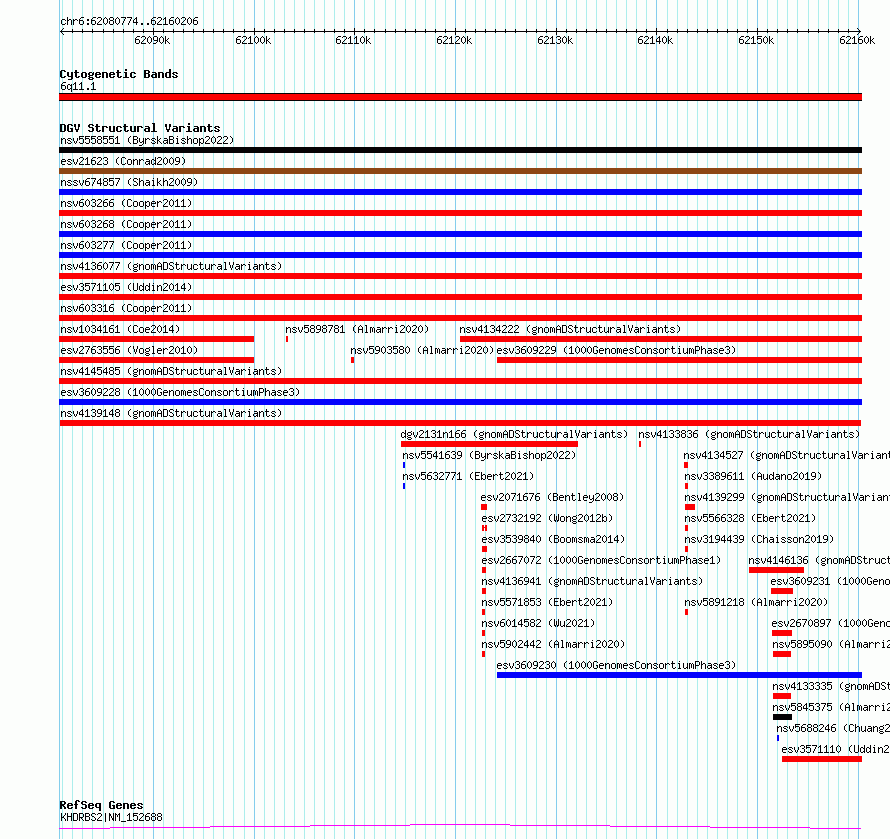Select esv2763556 (Vogler2010) label
The image size is (890, 839).
[129, 350]
